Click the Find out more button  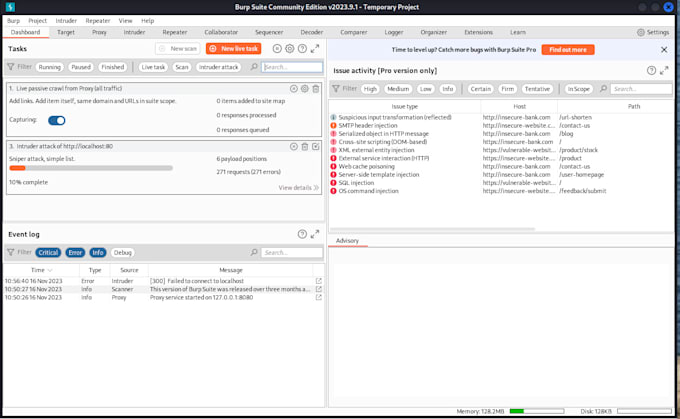point(568,49)
